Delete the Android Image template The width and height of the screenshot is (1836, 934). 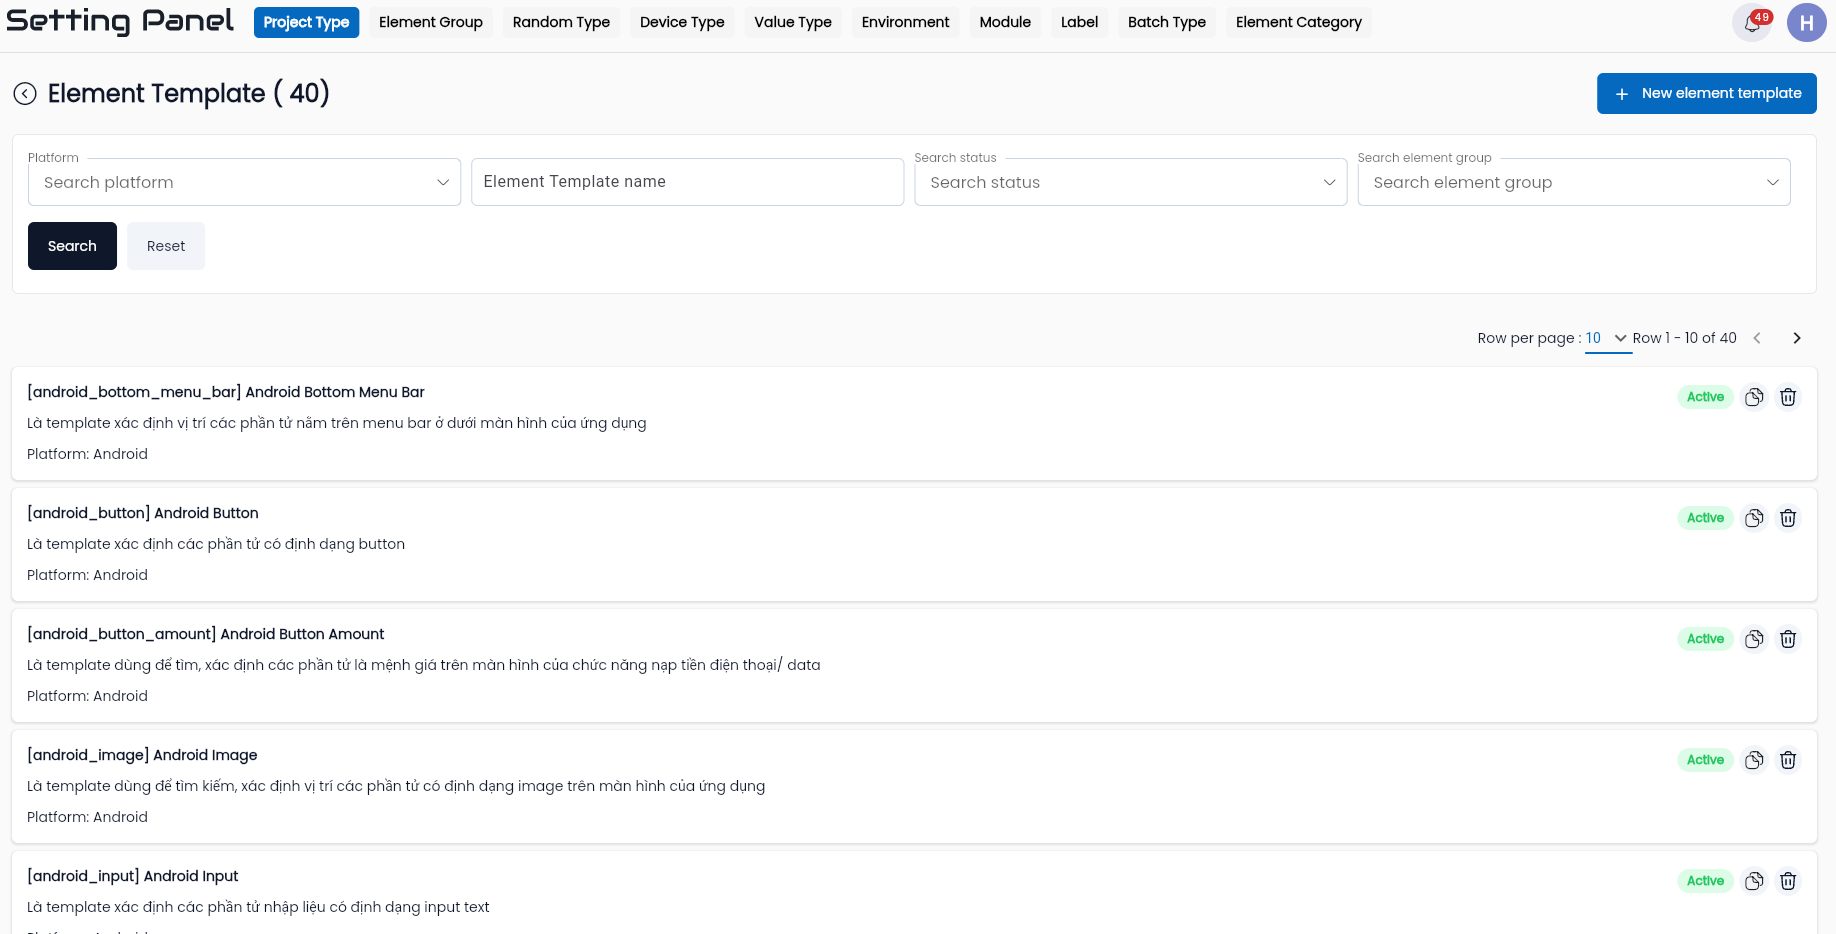[1788, 760]
